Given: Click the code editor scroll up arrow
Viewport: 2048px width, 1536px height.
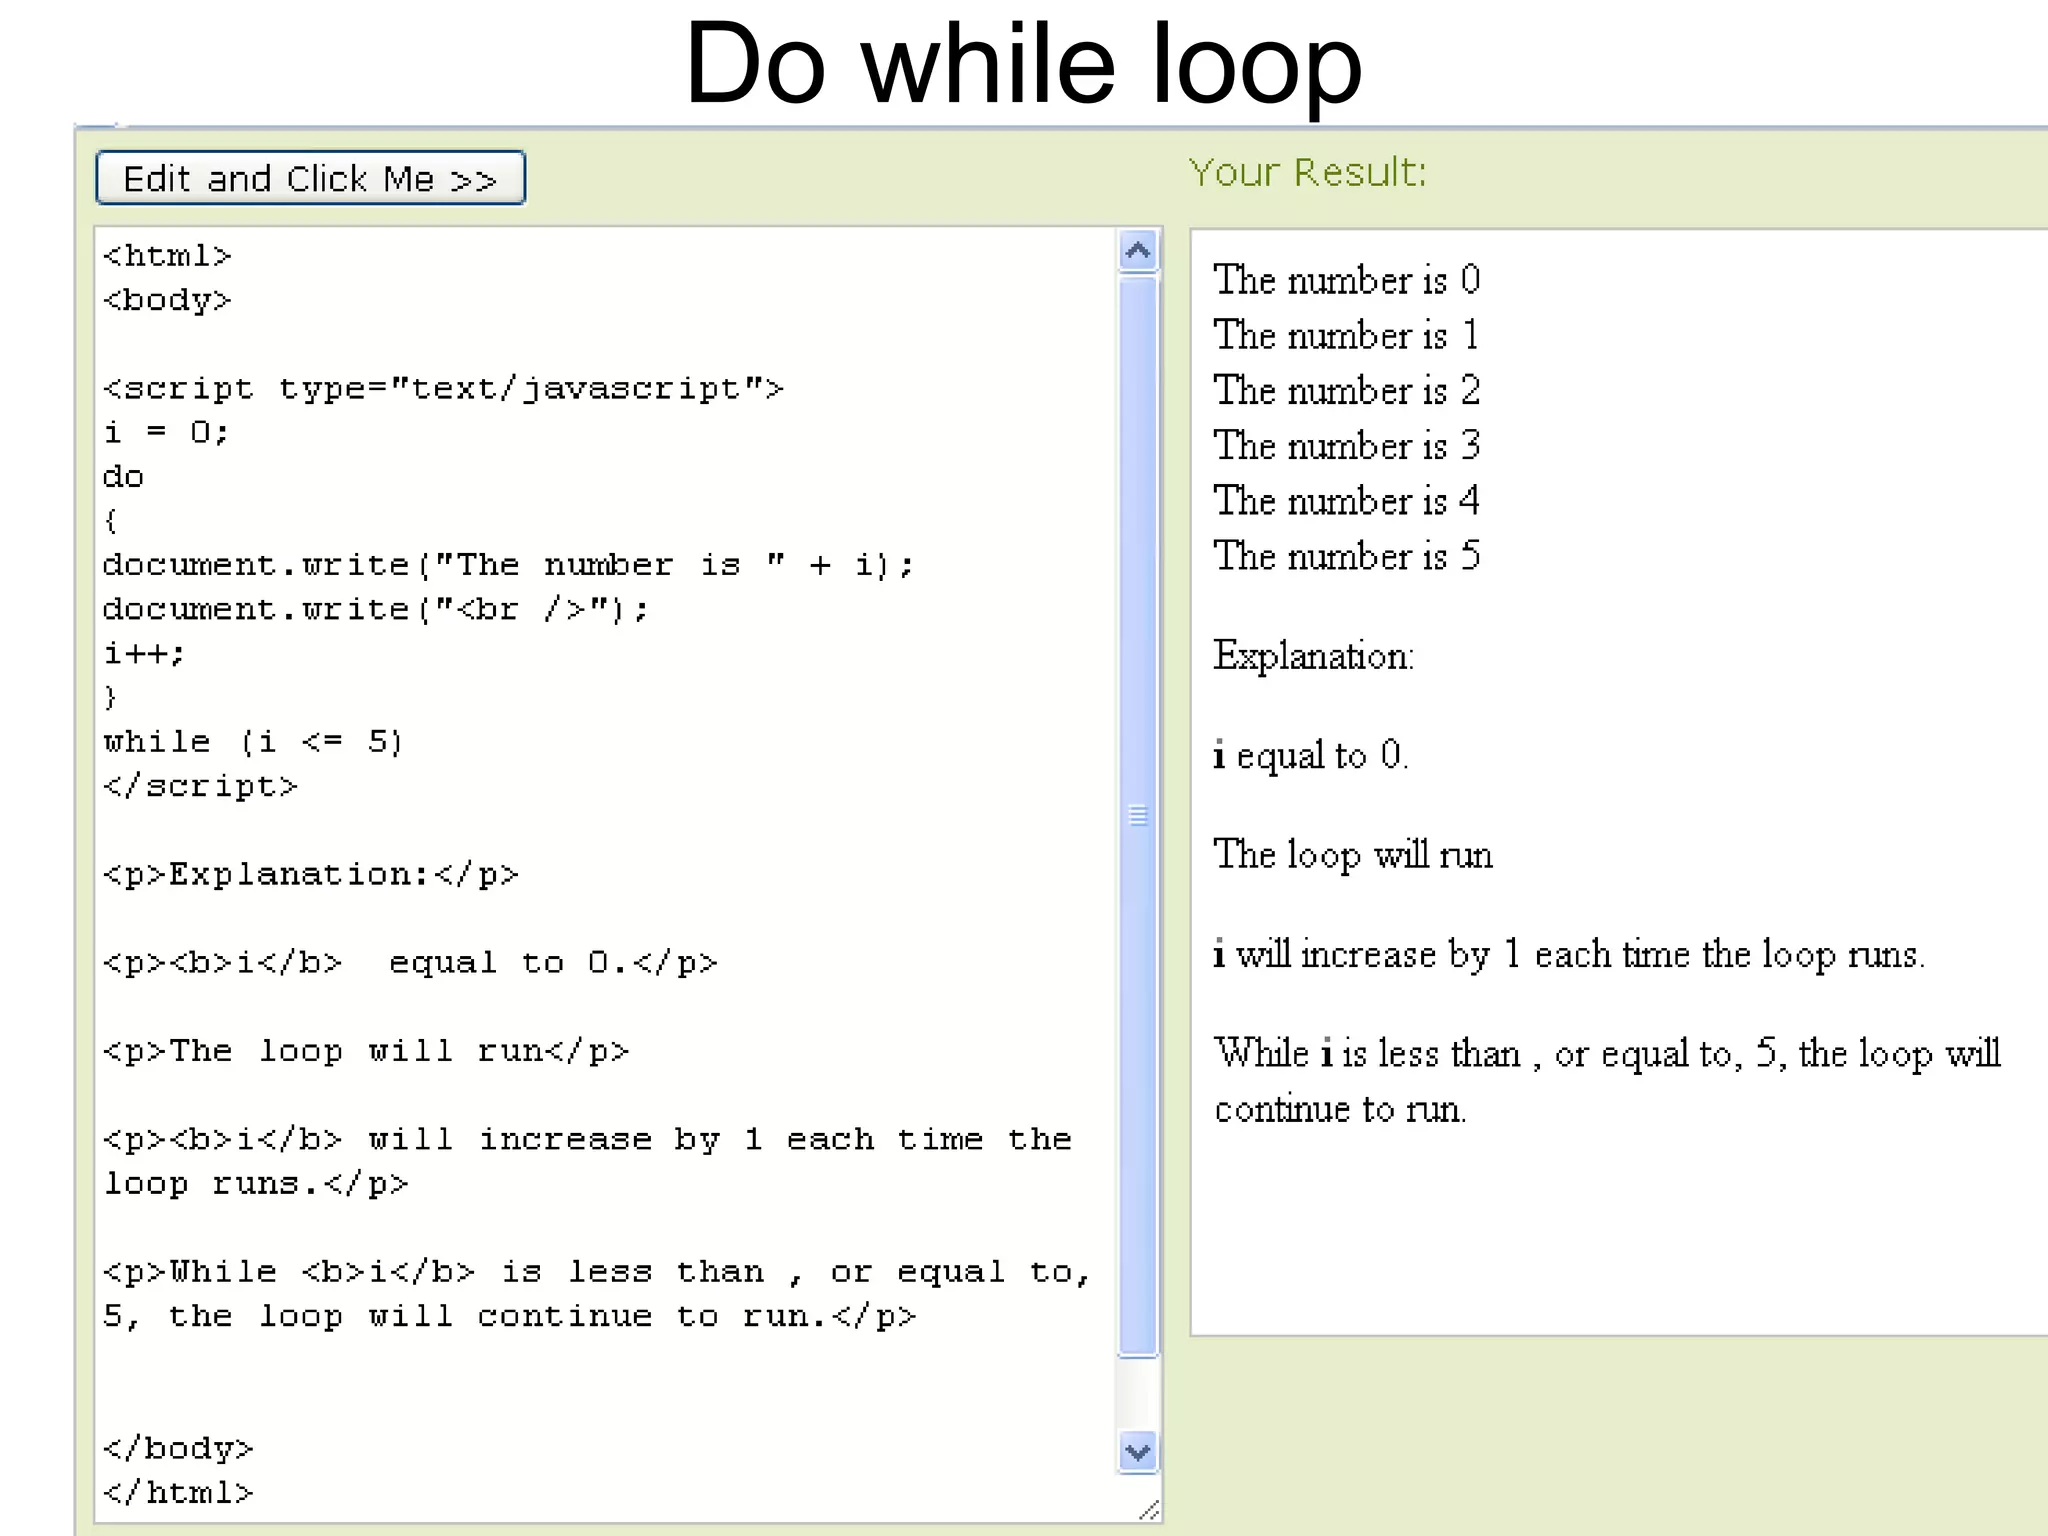Looking at the screenshot, I should coord(1138,250).
